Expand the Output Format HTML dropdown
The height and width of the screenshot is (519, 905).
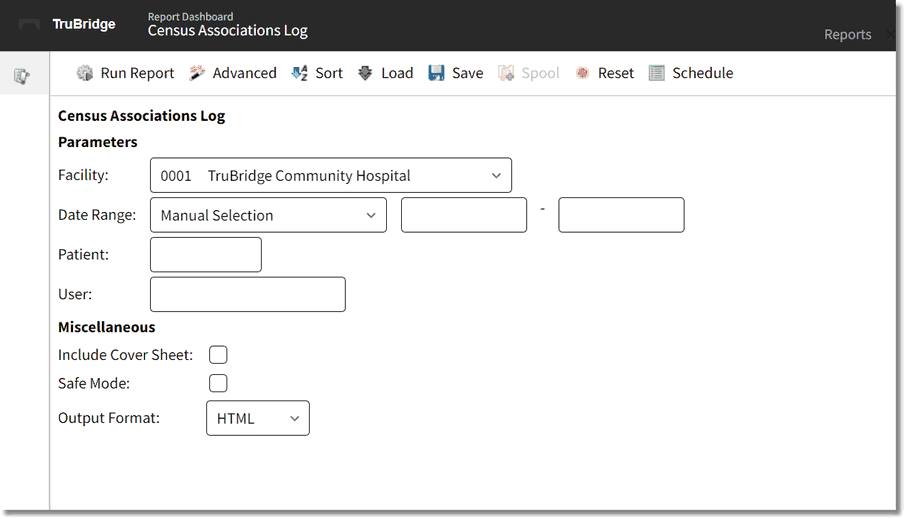tap(258, 418)
